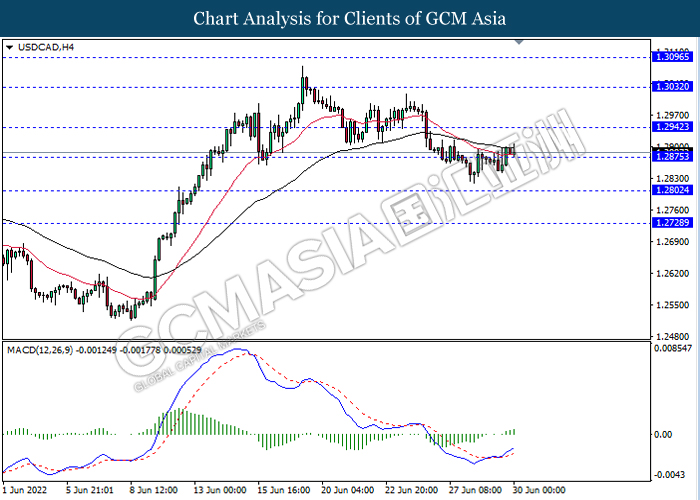
Task: Click the 1 Jun 2022 date label
Action: tap(25, 490)
